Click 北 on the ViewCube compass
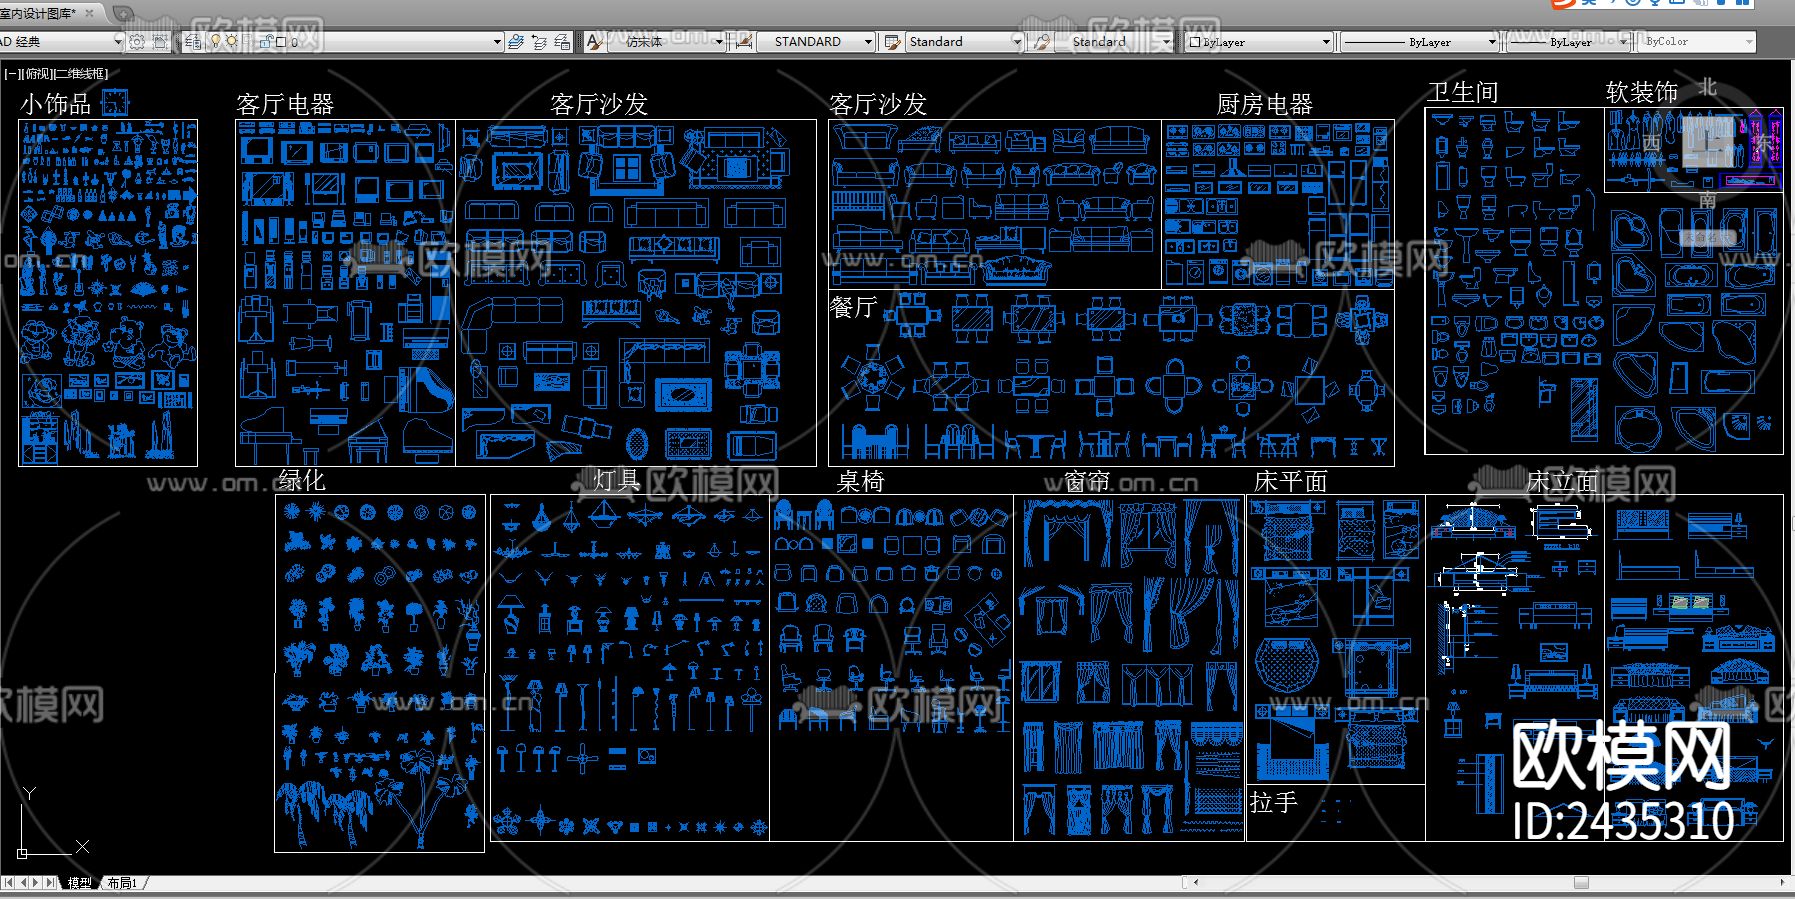 pos(1708,88)
